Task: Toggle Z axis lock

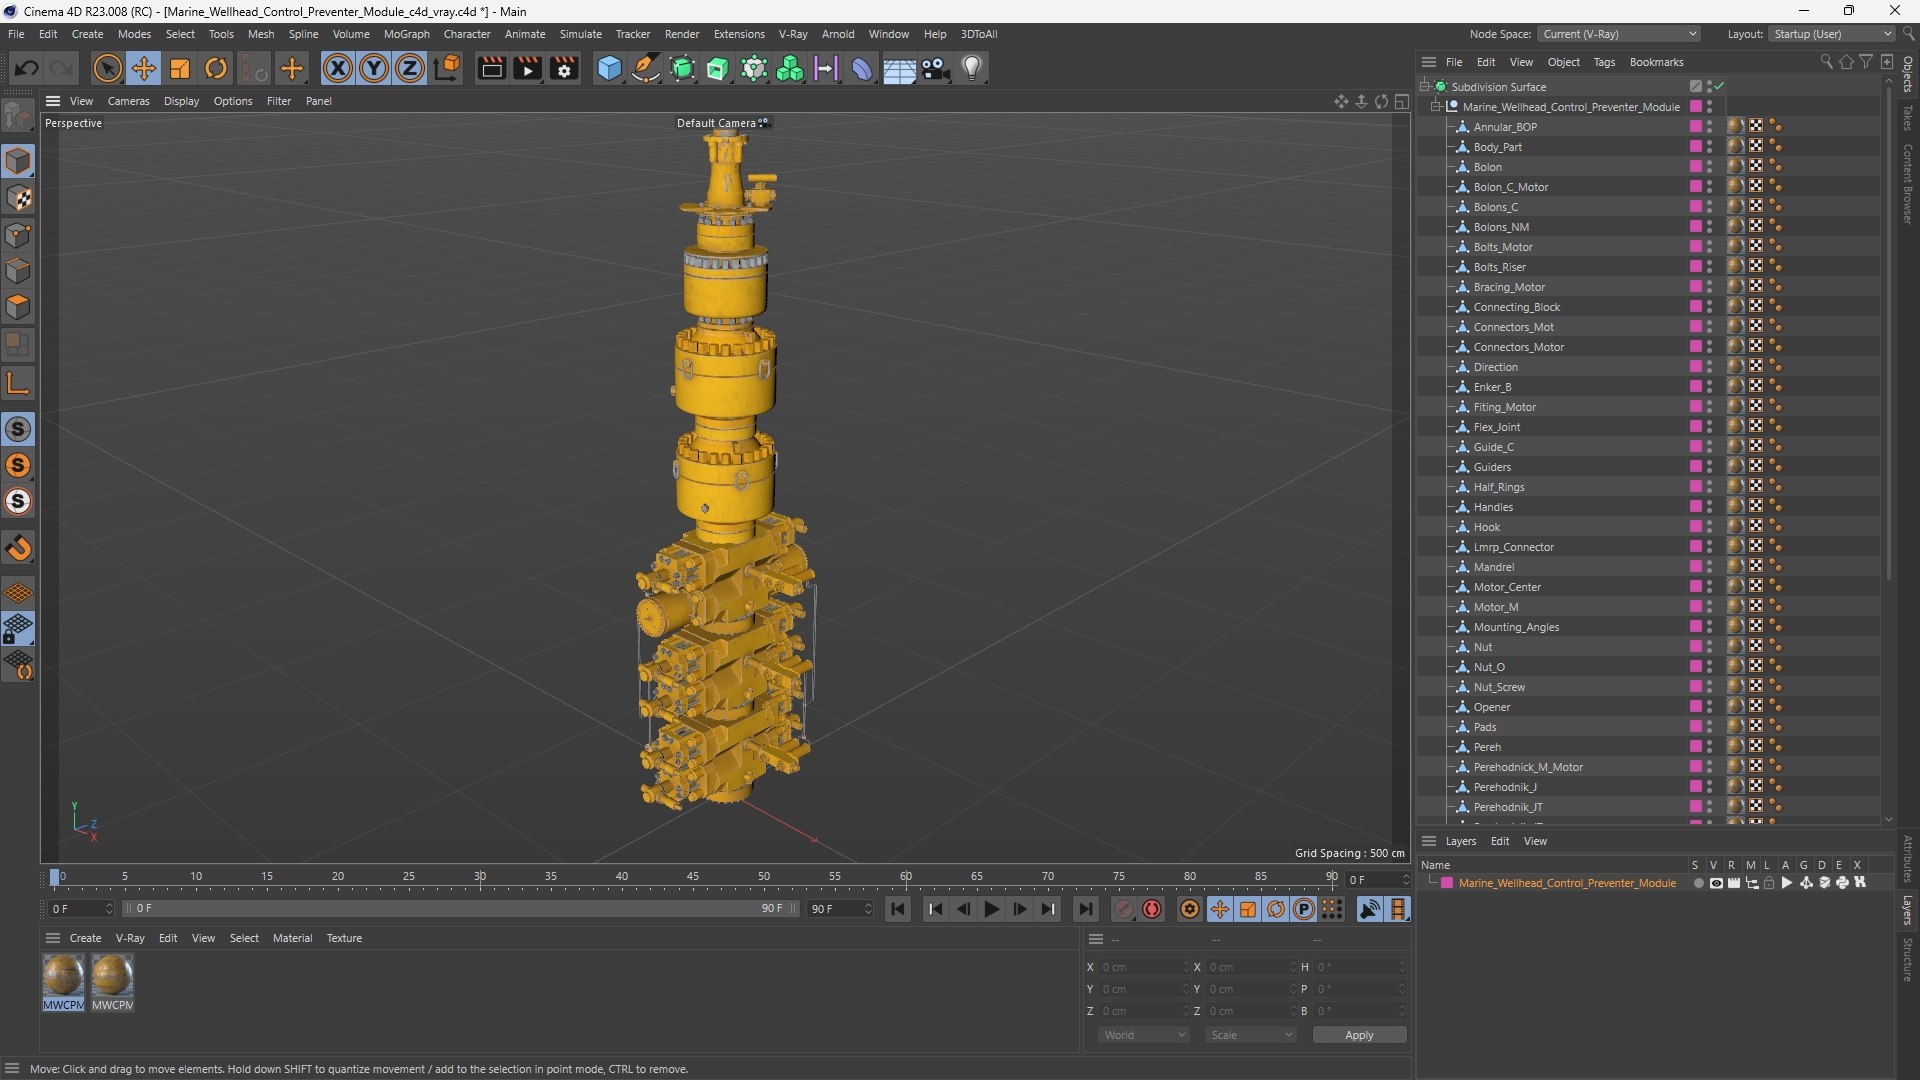Action: [x=410, y=68]
